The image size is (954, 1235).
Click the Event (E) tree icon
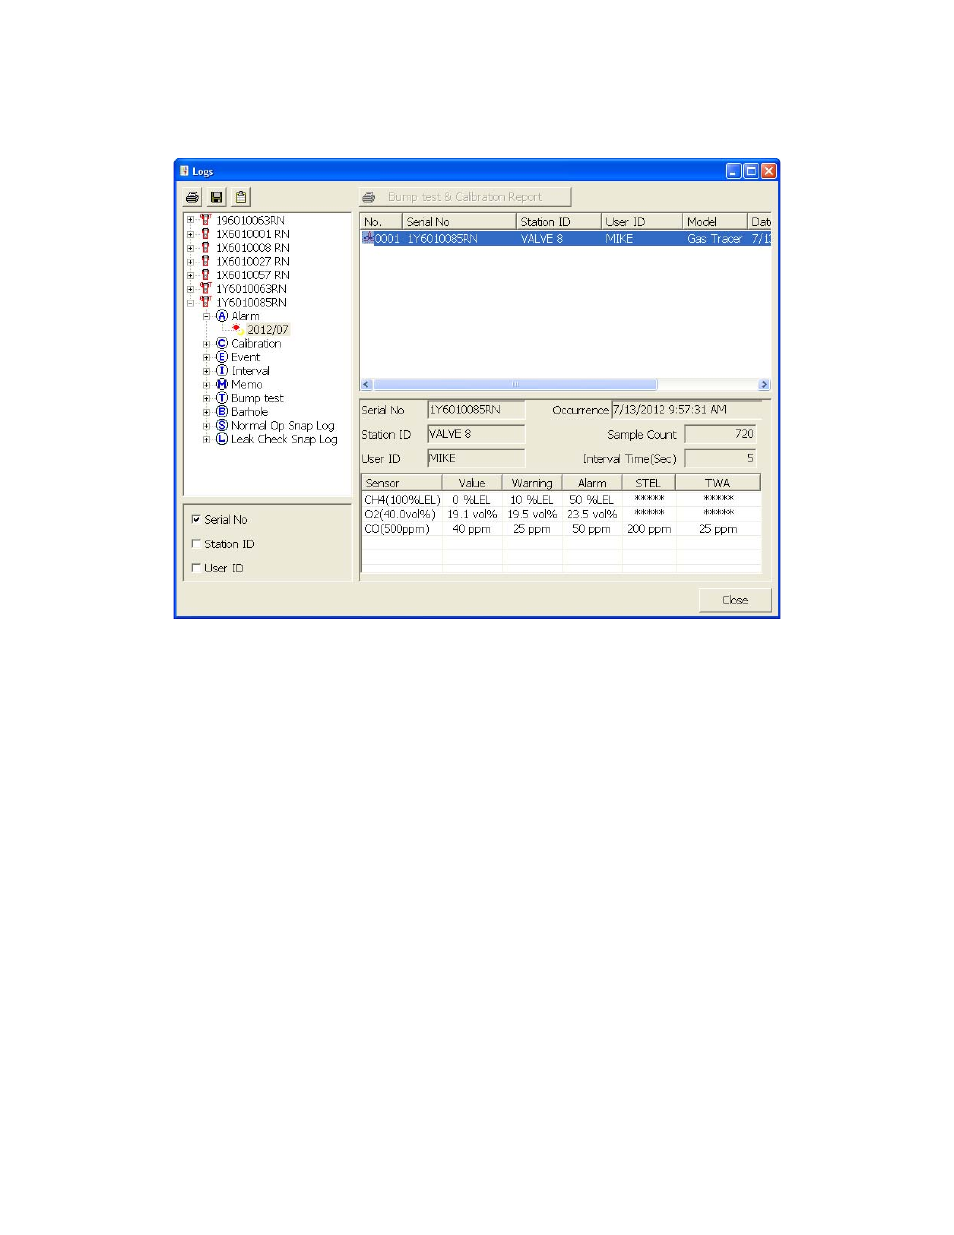tap(222, 357)
